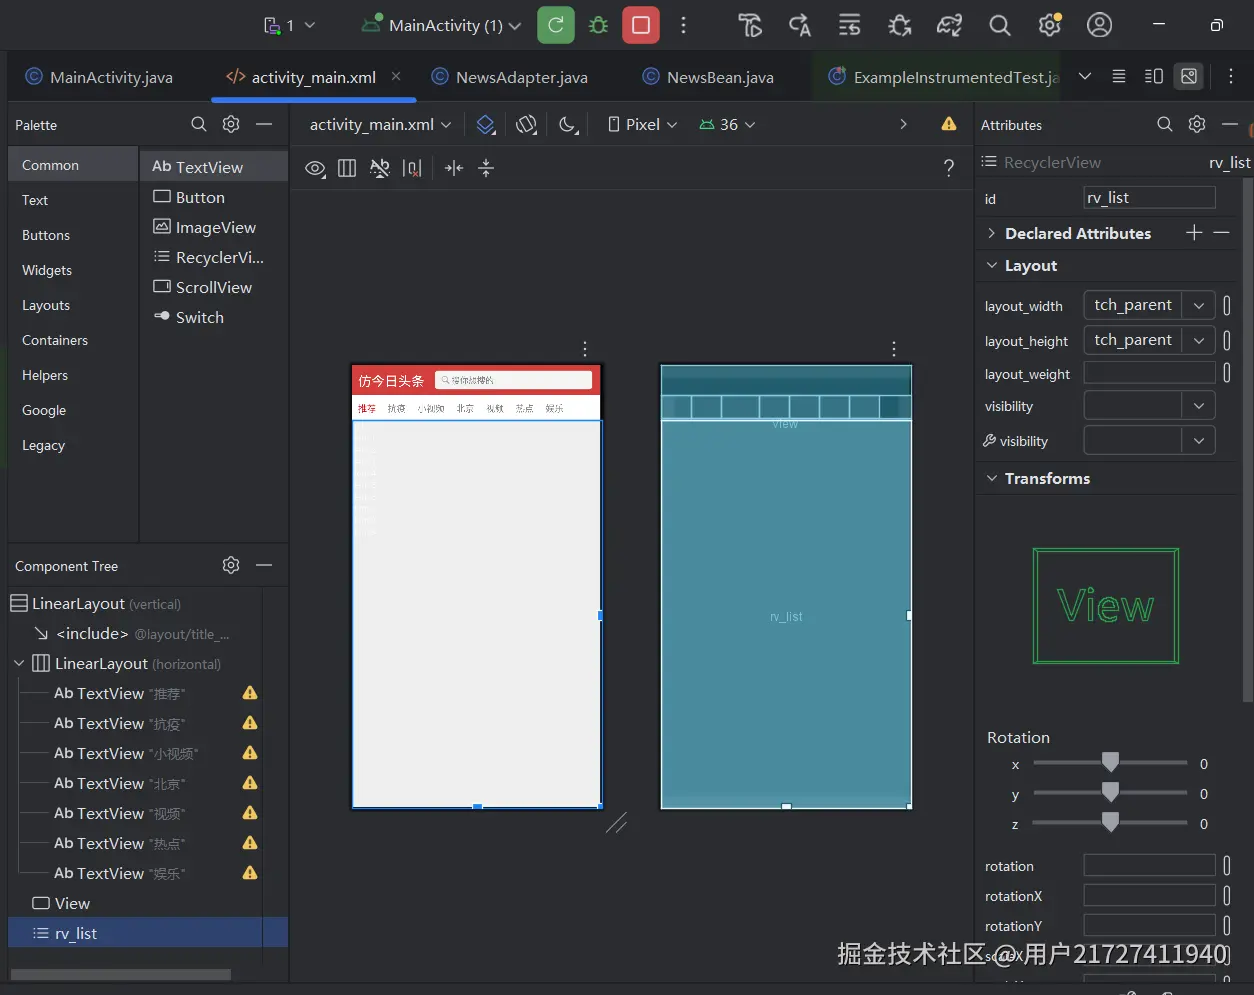Add a declared attribute with plus button
Viewport: 1254px width, 995px height.
click(x=1194, y=233)
